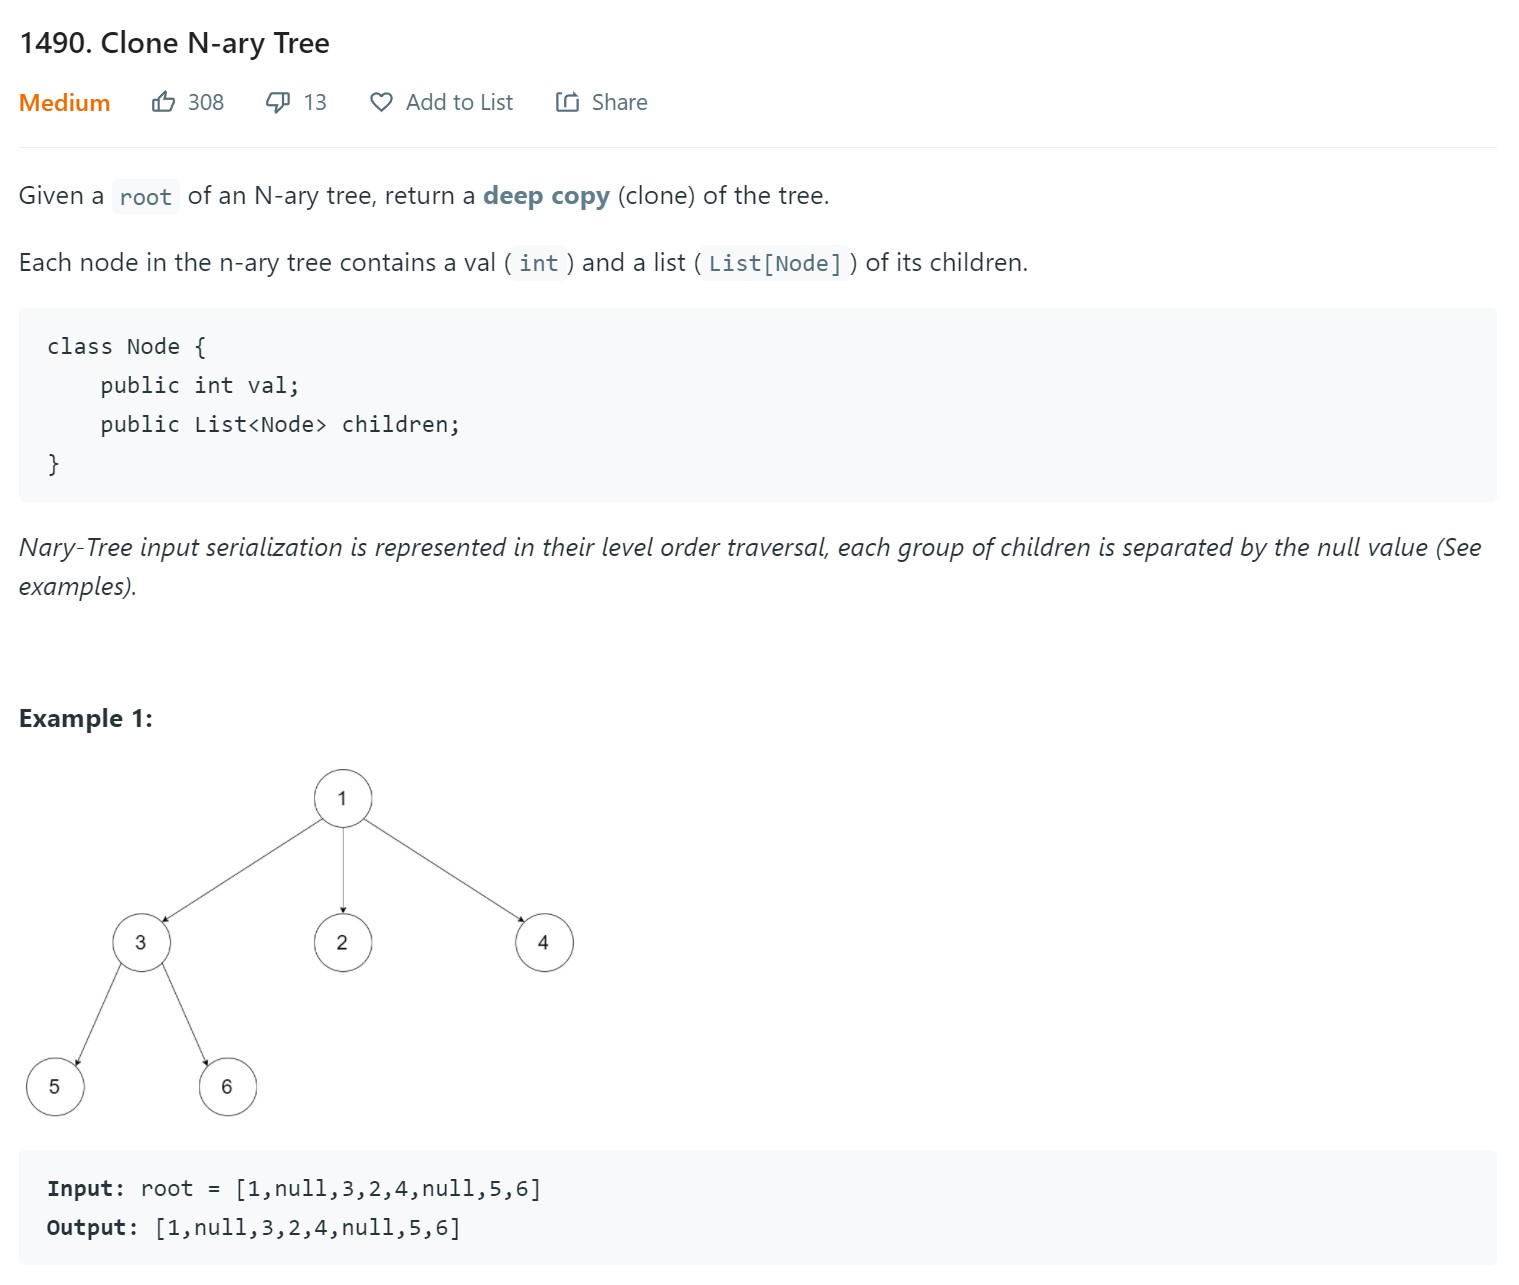
Task: Click the problem title Clone N-ary Tree
Action: 174,43
